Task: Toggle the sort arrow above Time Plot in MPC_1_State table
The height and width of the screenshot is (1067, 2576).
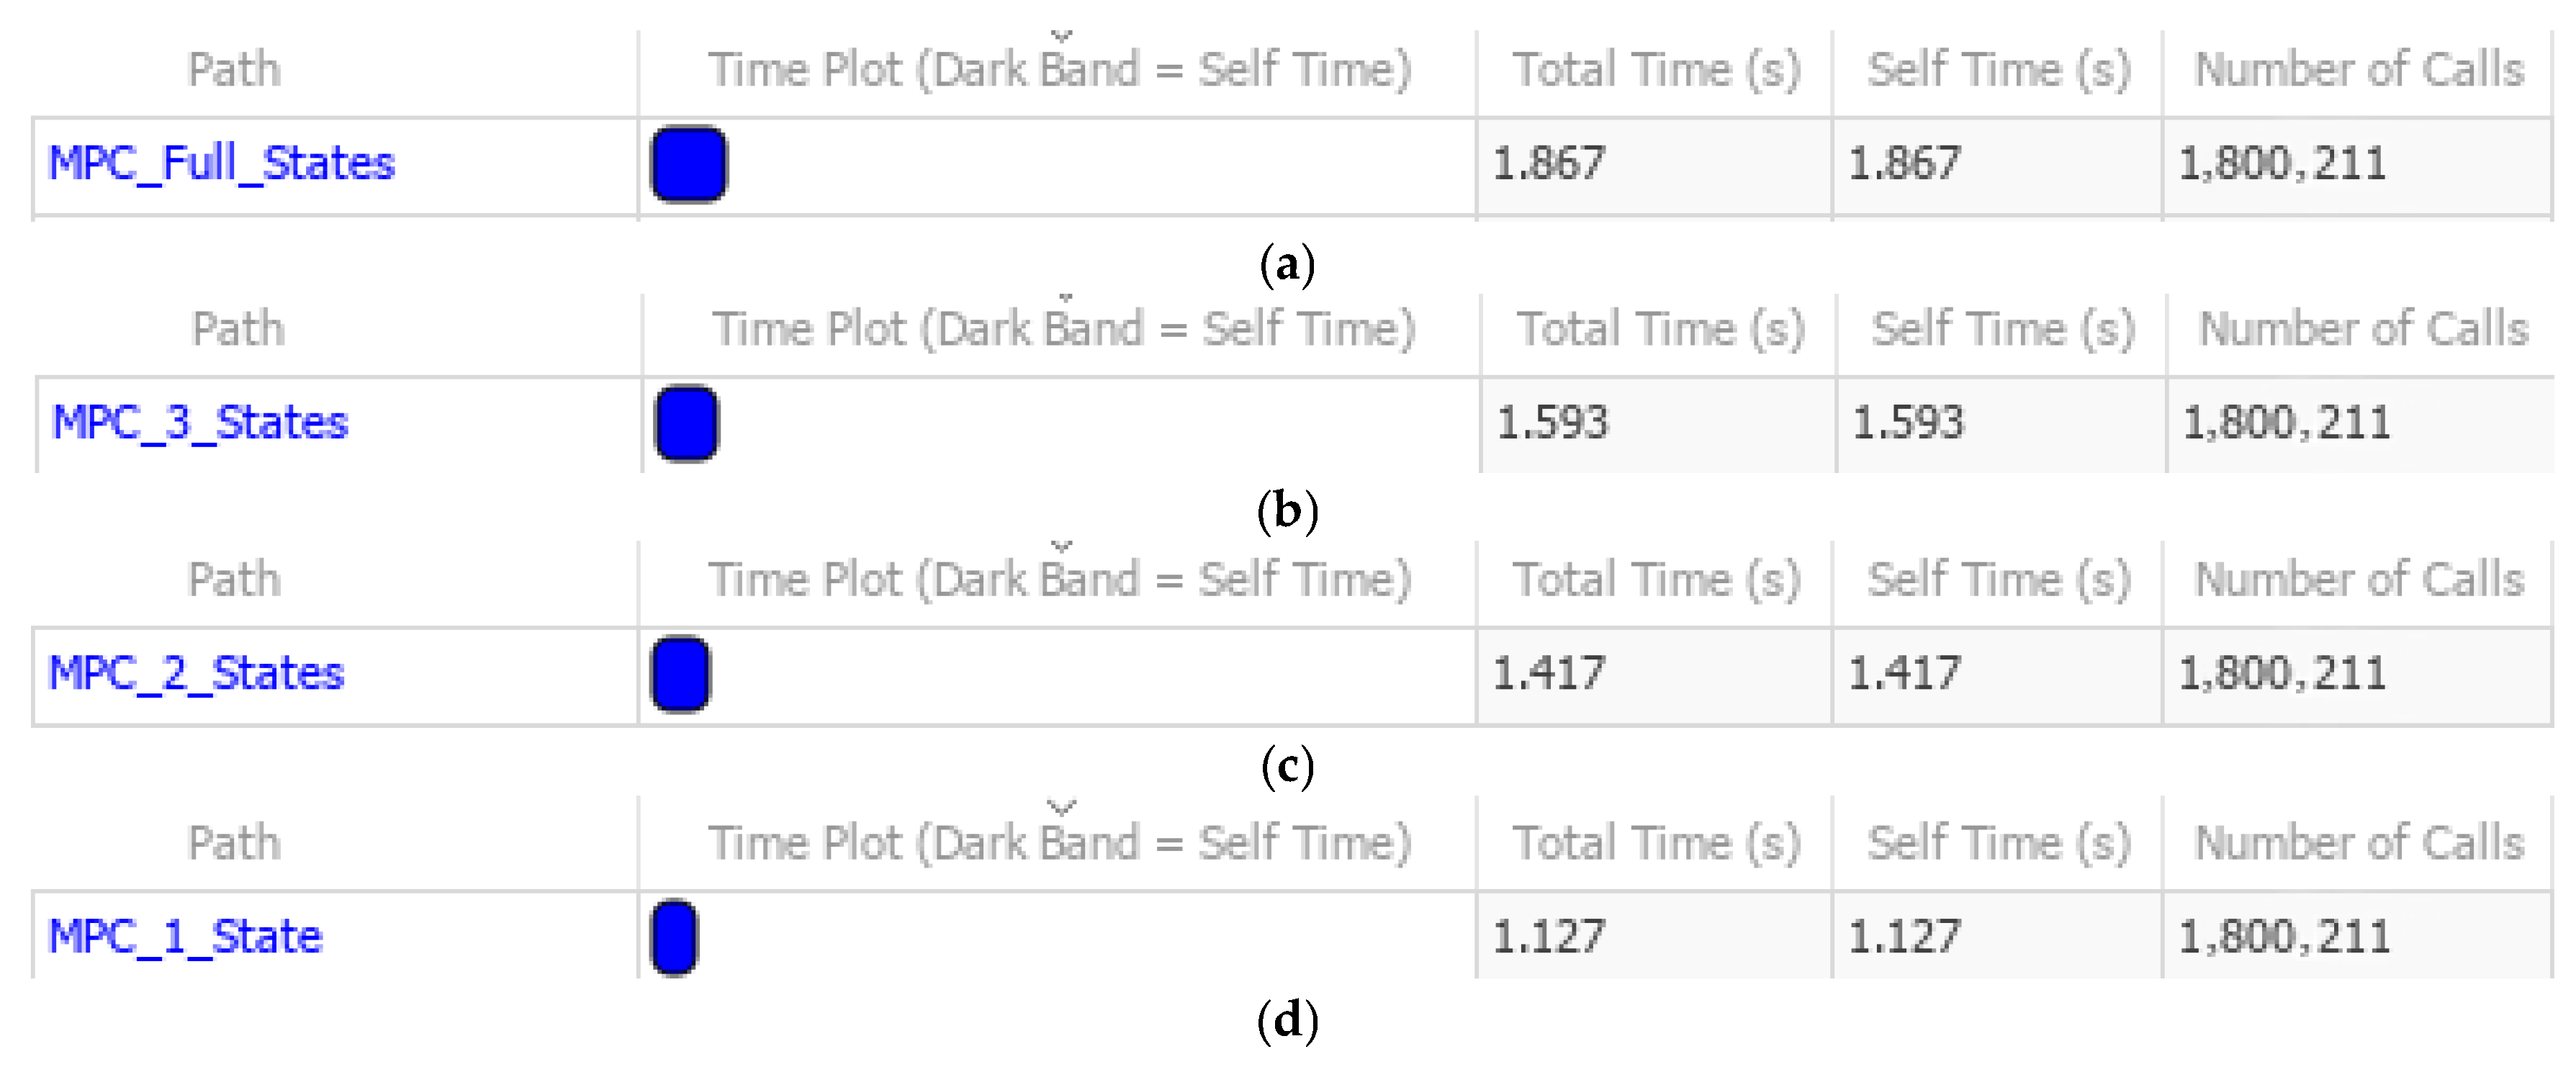Action: pyautogui.click(x=1061, y=807)
